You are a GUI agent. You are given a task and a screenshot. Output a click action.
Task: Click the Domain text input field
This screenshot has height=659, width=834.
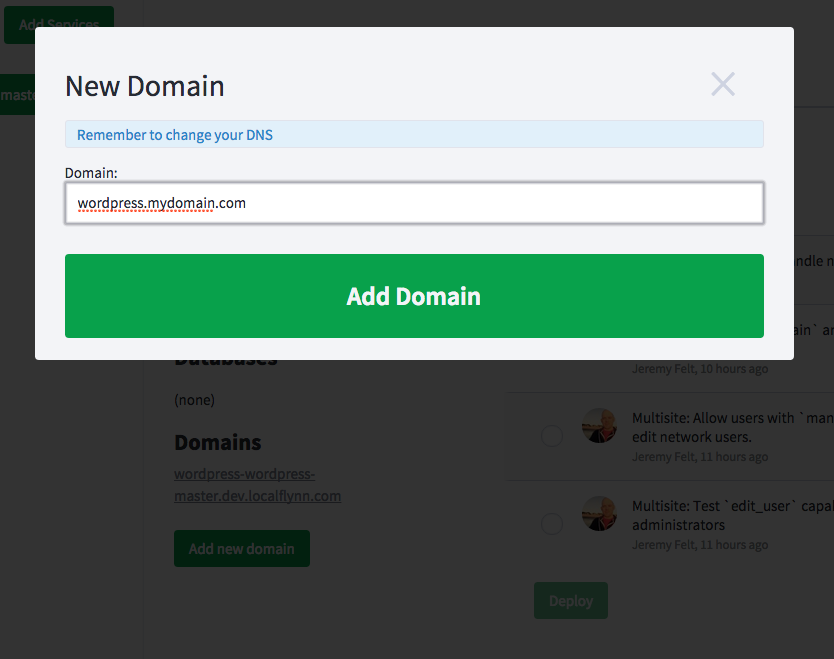click(414, 203)
